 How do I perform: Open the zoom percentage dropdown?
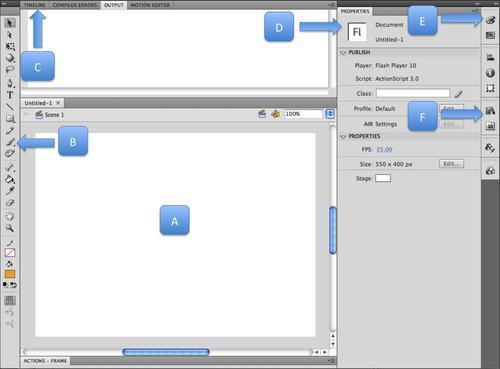point(330,114)
